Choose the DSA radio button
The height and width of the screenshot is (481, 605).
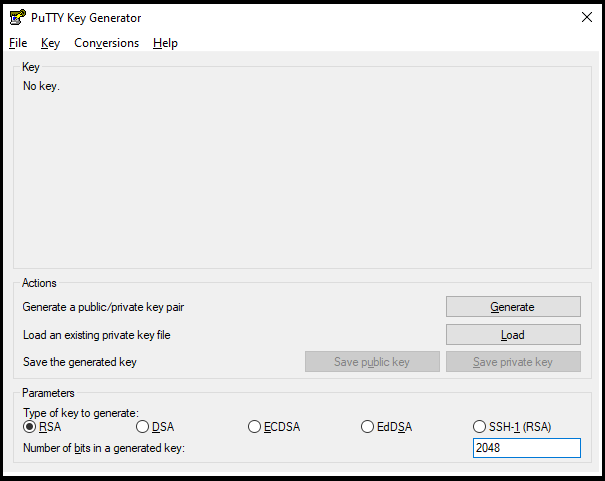(x=143, y=427)
